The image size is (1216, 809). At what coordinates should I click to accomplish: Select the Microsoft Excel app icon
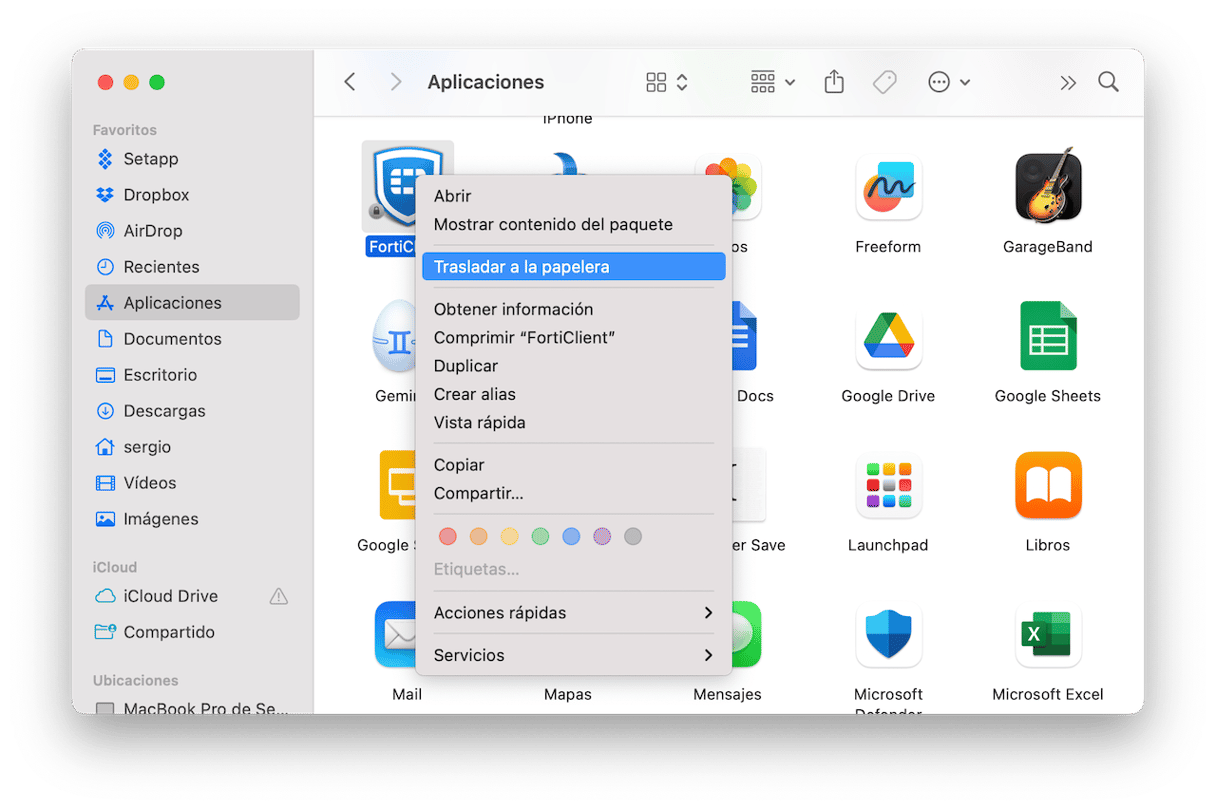(1048, 635)
